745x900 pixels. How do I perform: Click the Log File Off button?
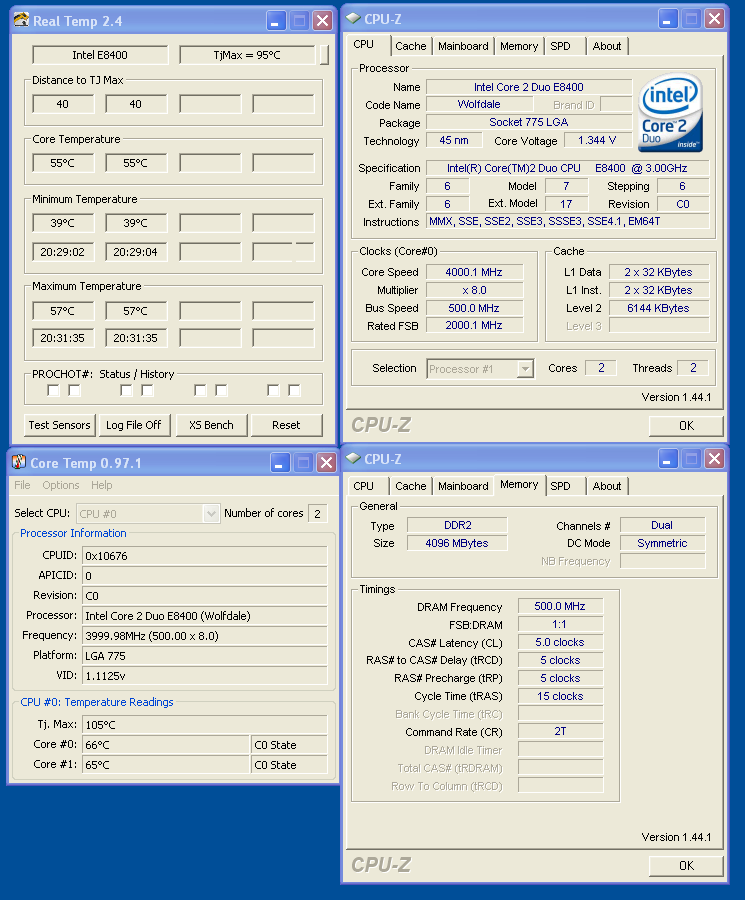tap(134, 425)
